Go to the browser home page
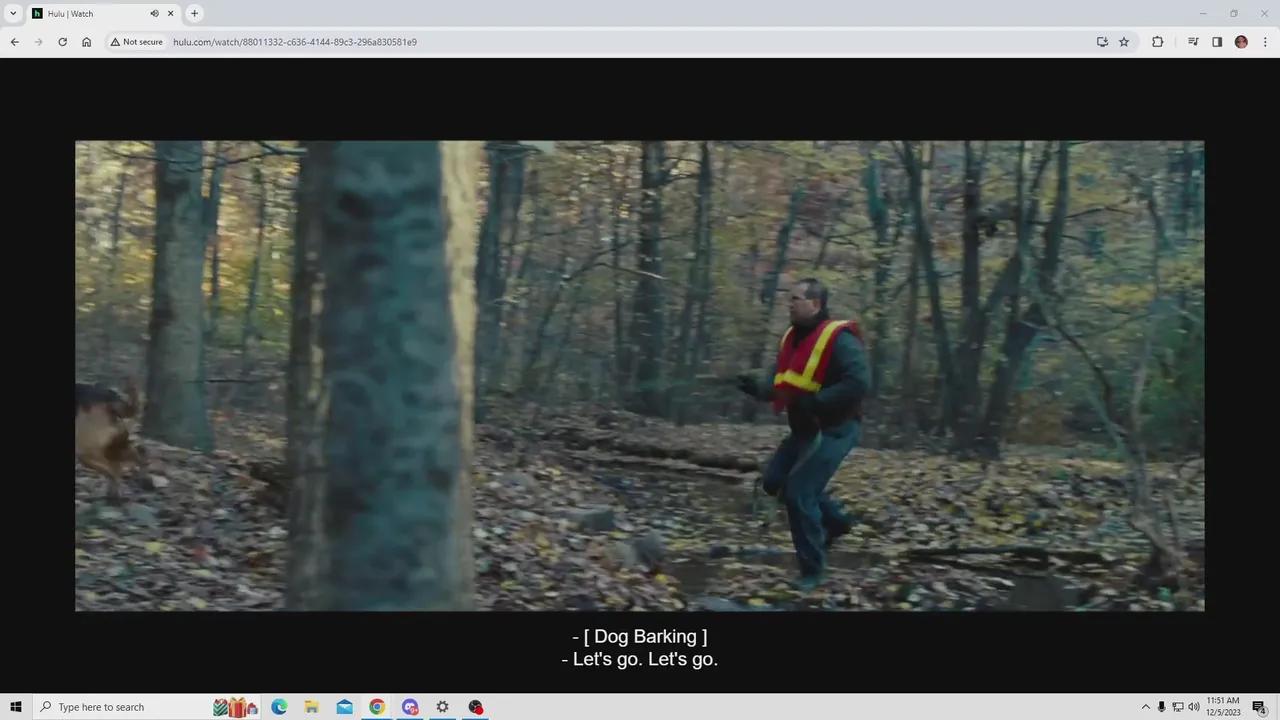The image size is (1280, 720). point(86,42)
